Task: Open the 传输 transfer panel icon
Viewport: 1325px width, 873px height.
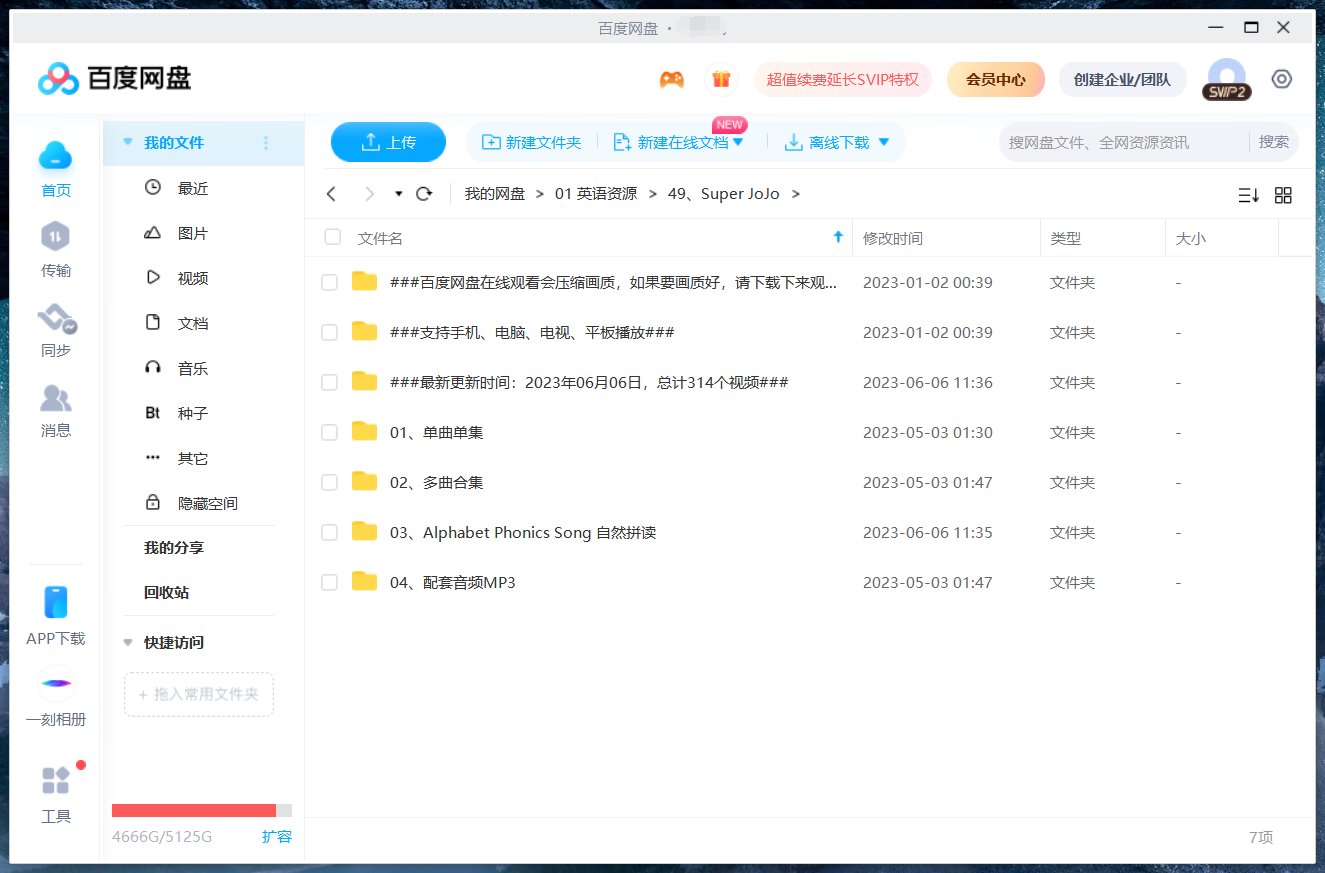Action: [x=56, y=238]
